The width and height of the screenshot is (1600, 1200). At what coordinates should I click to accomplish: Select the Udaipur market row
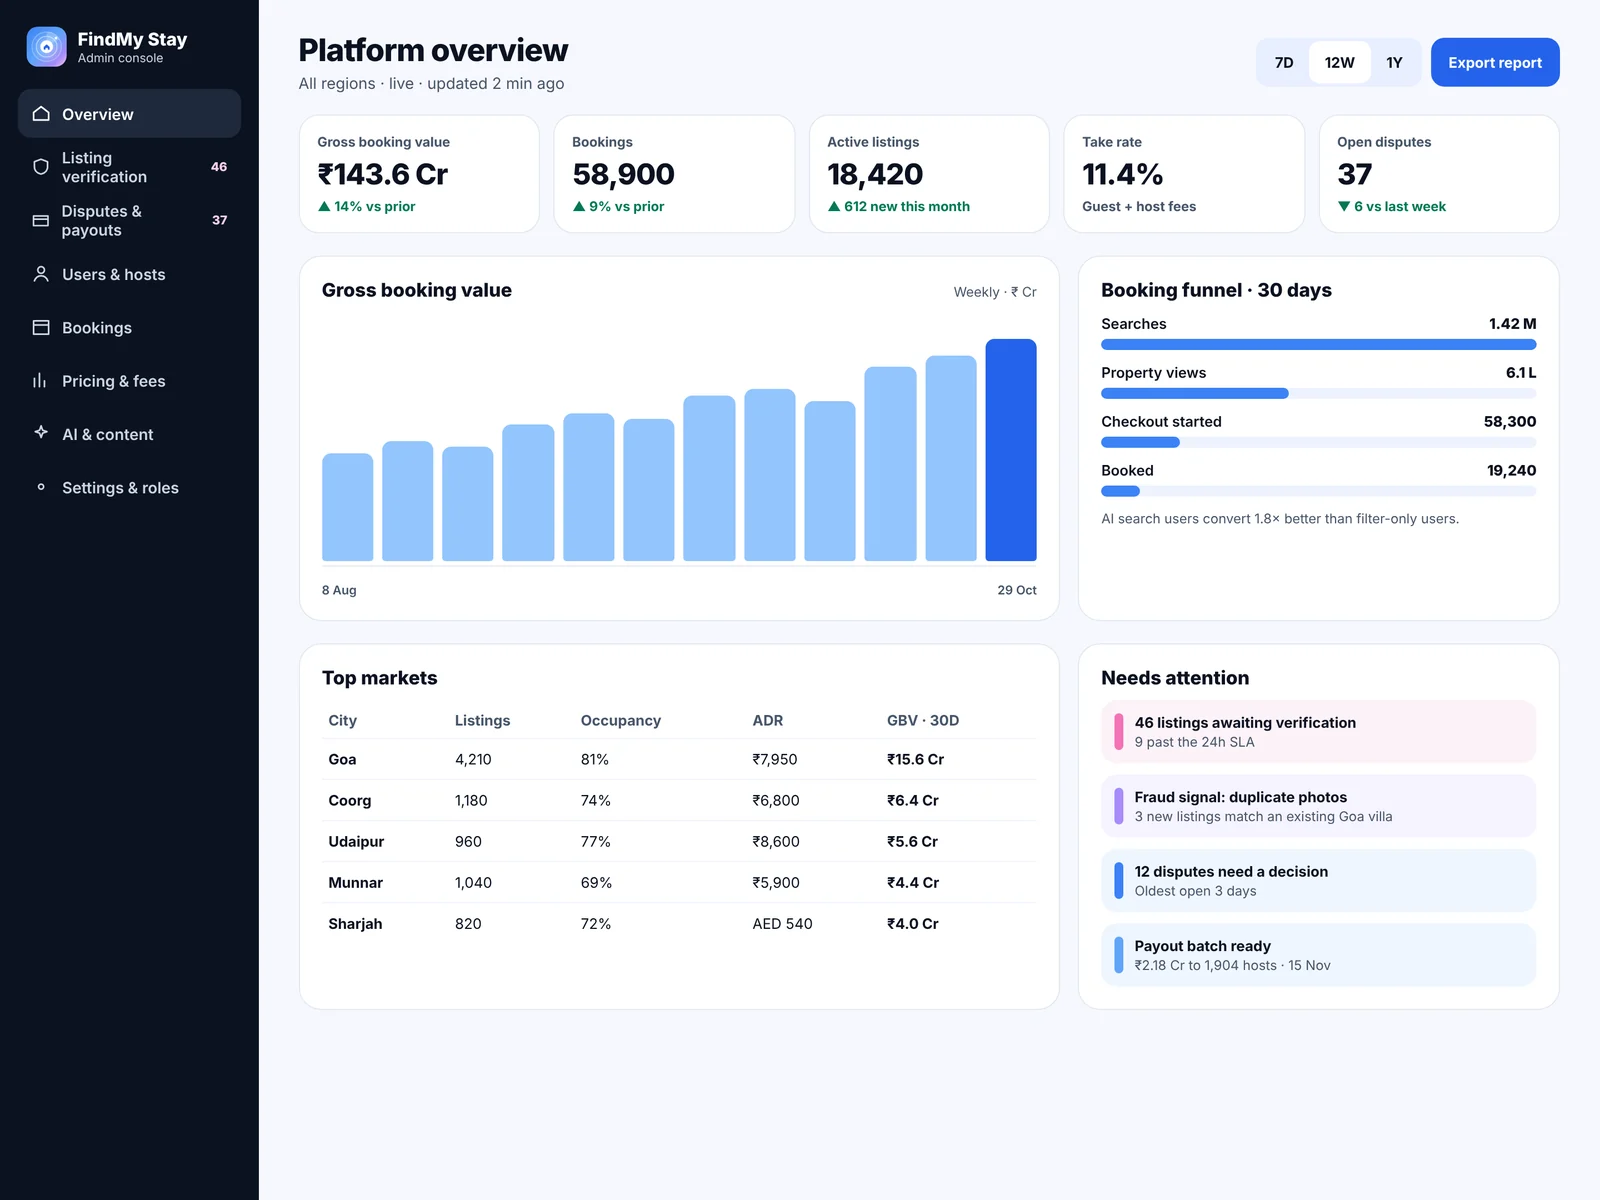(679, 841)
